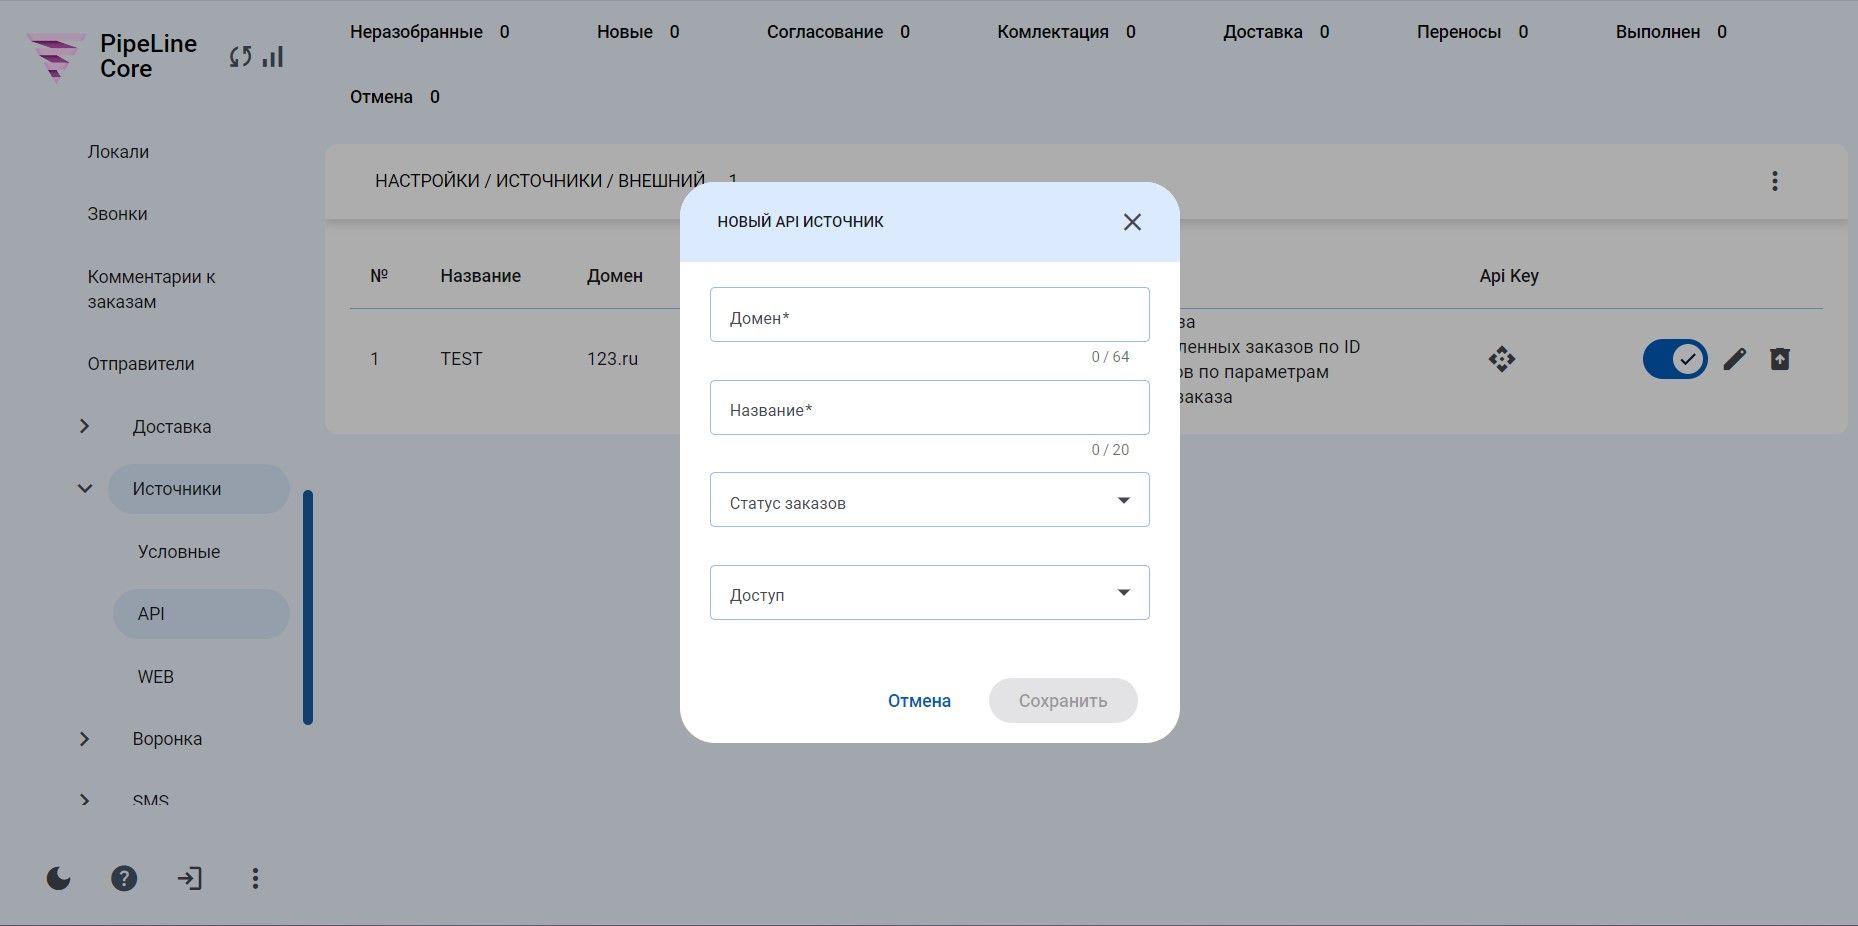Switch to dark mode moon icon
The height and width of the screenshot is (926, 1858).
[x=59, y=878]
